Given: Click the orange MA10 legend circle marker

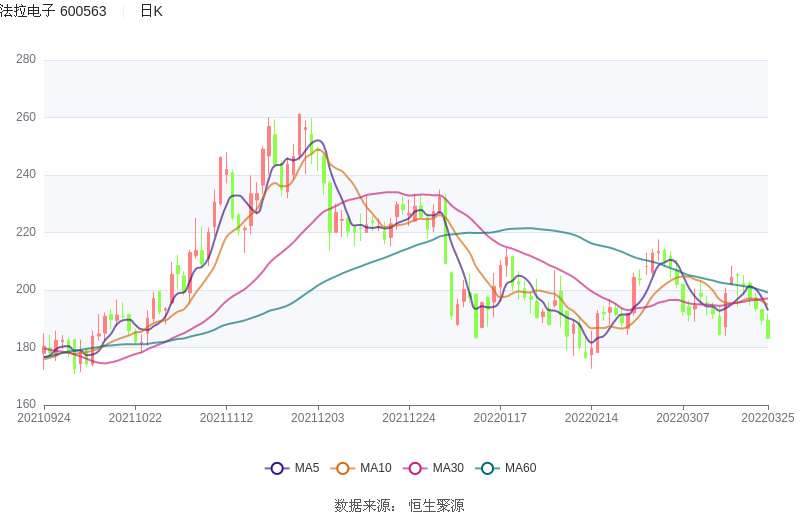Looking at the screenshot, I should point(343,468).
